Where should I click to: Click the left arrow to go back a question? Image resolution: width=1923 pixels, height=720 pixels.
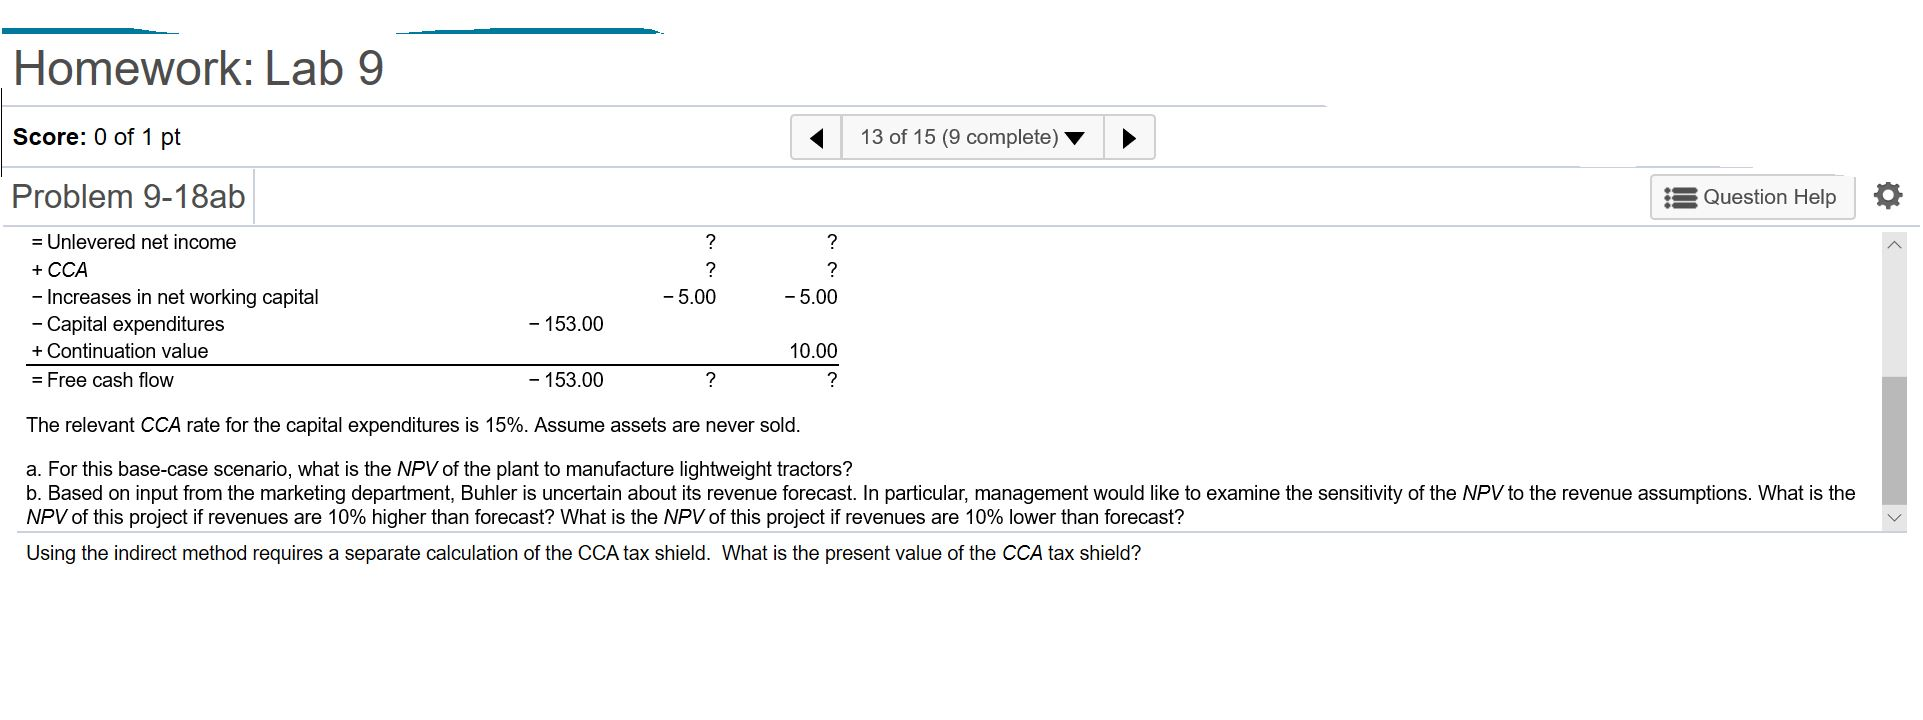pyautogui.click(x=816, y=137)
